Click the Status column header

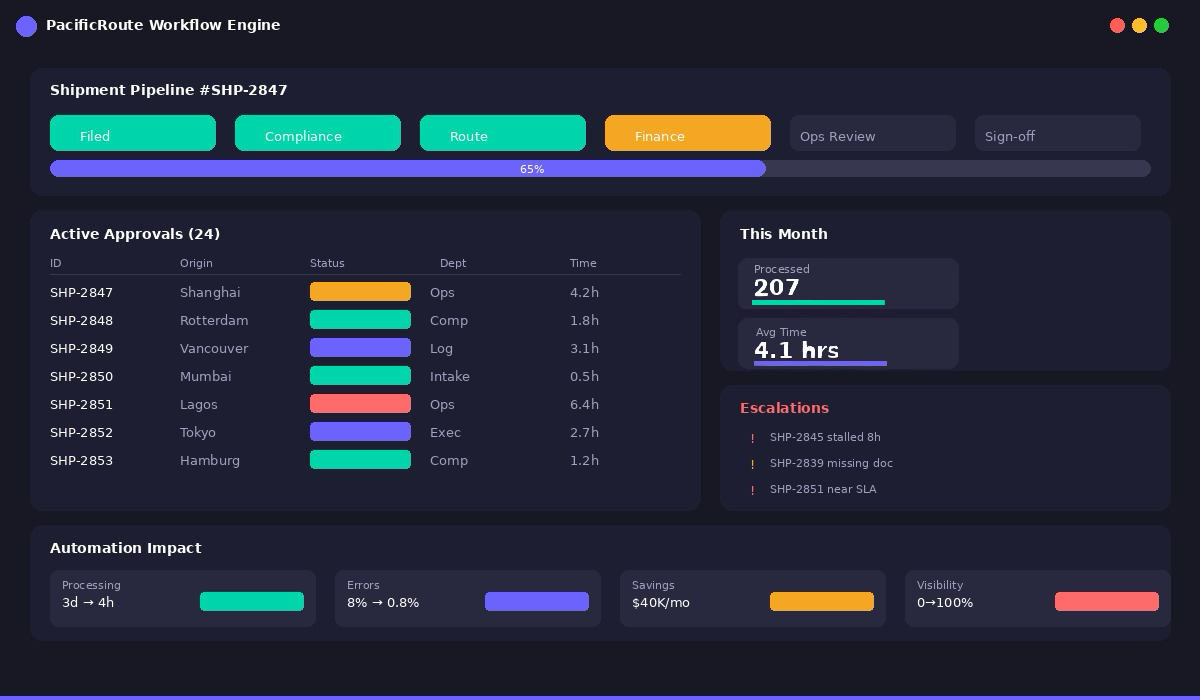pos(327,263)
